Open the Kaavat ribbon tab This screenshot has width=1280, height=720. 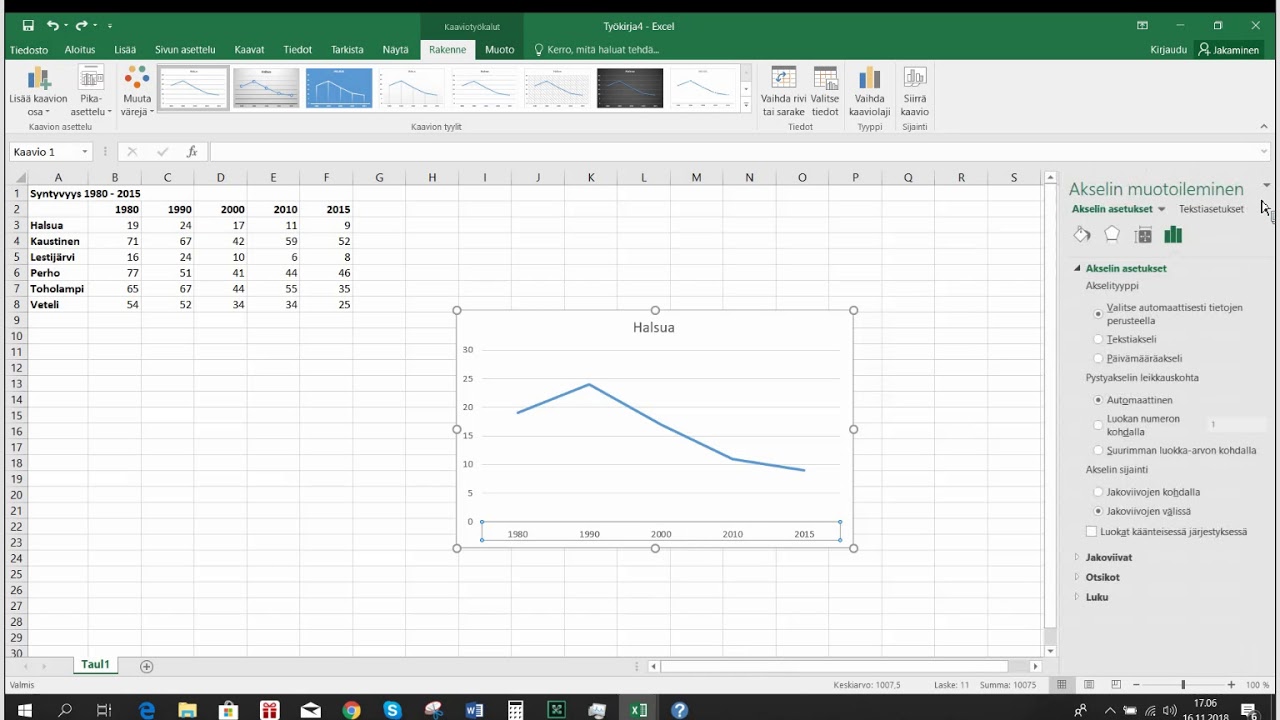249,50
